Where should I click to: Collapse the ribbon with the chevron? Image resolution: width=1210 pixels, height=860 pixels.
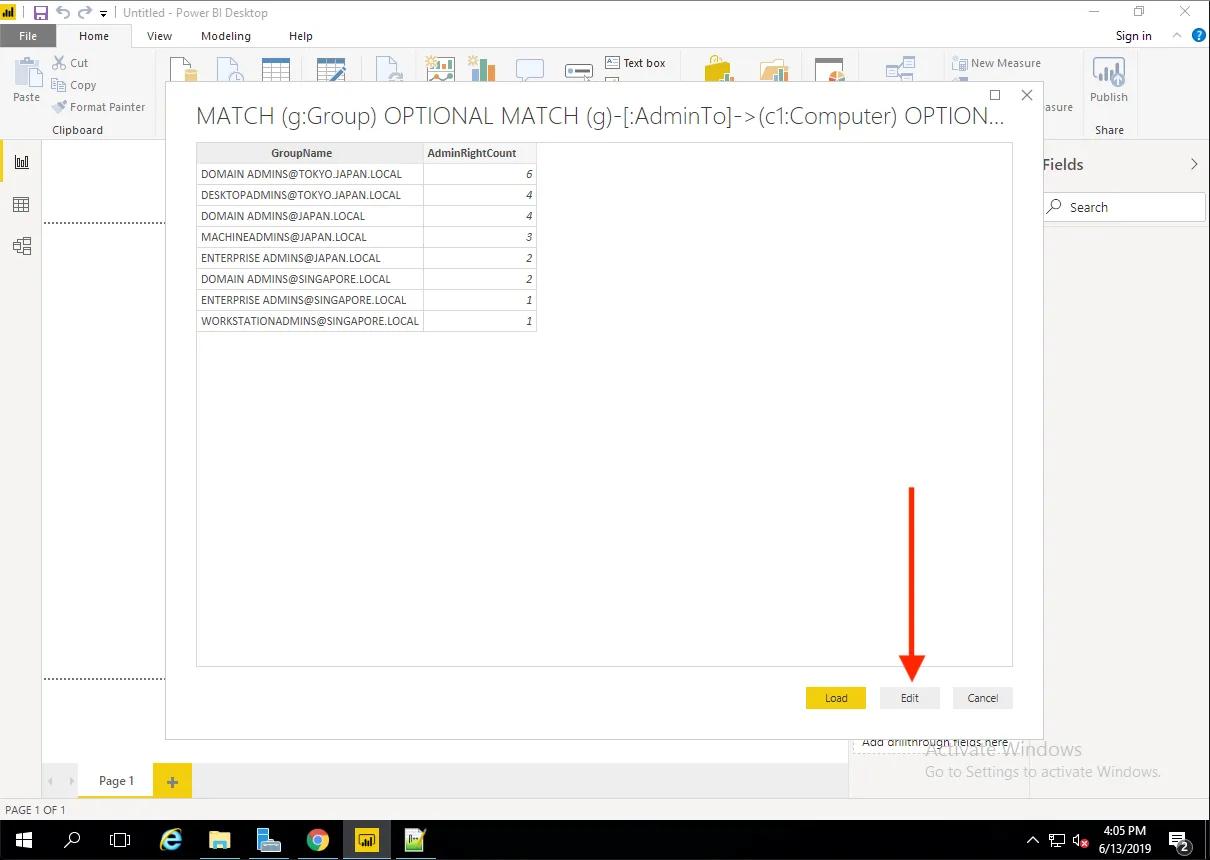coord(1175,35)
